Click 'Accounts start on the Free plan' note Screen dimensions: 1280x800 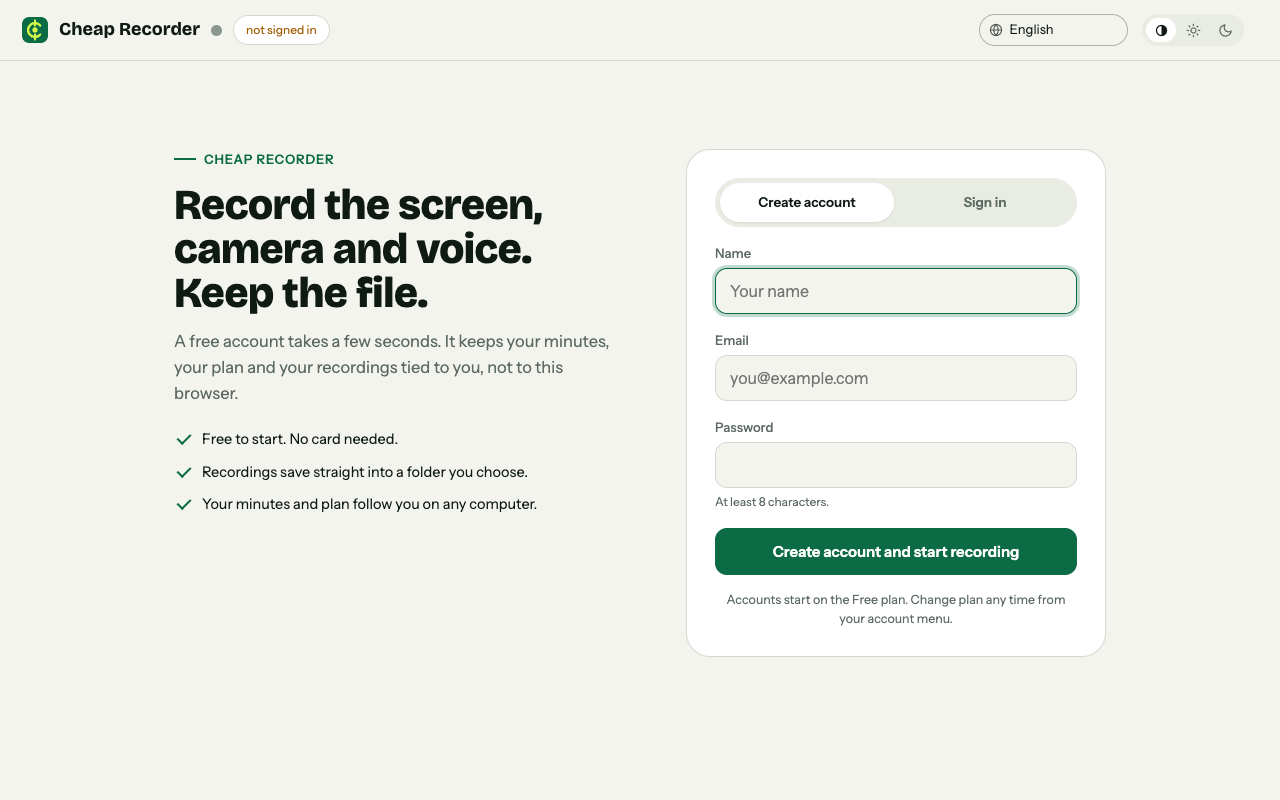pyautogui.click(x=896, y=609)
